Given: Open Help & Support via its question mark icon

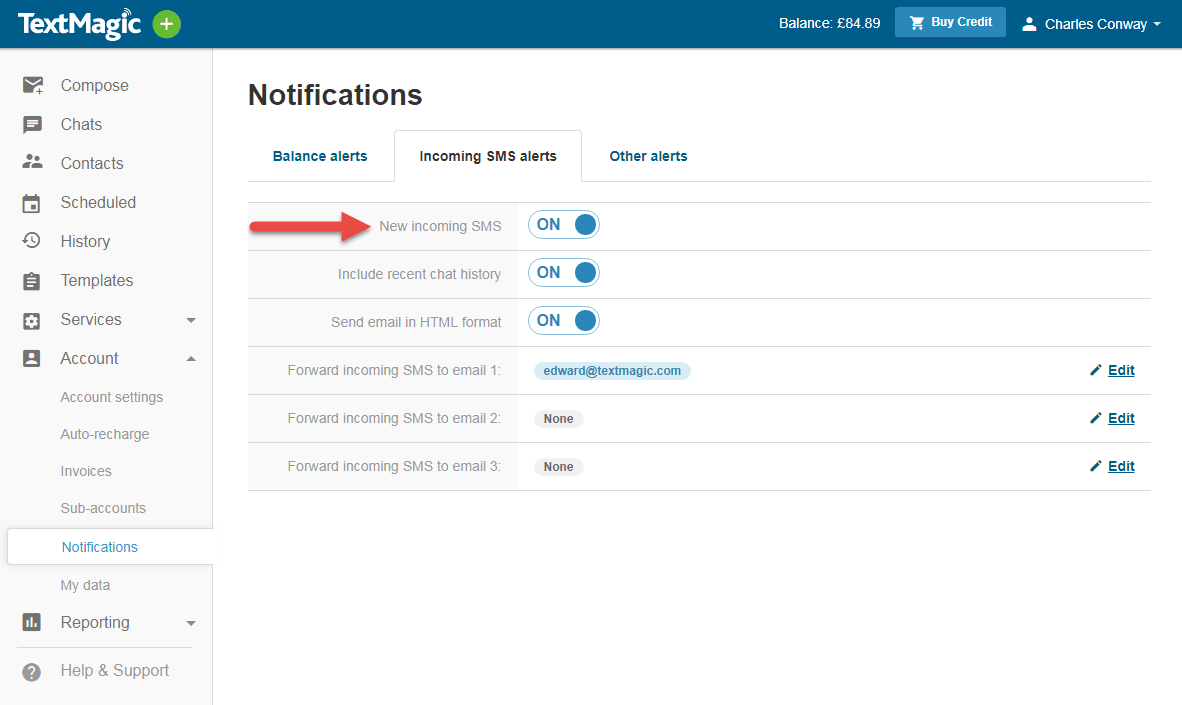Looking at the screenshot, I should pos(31,670).
